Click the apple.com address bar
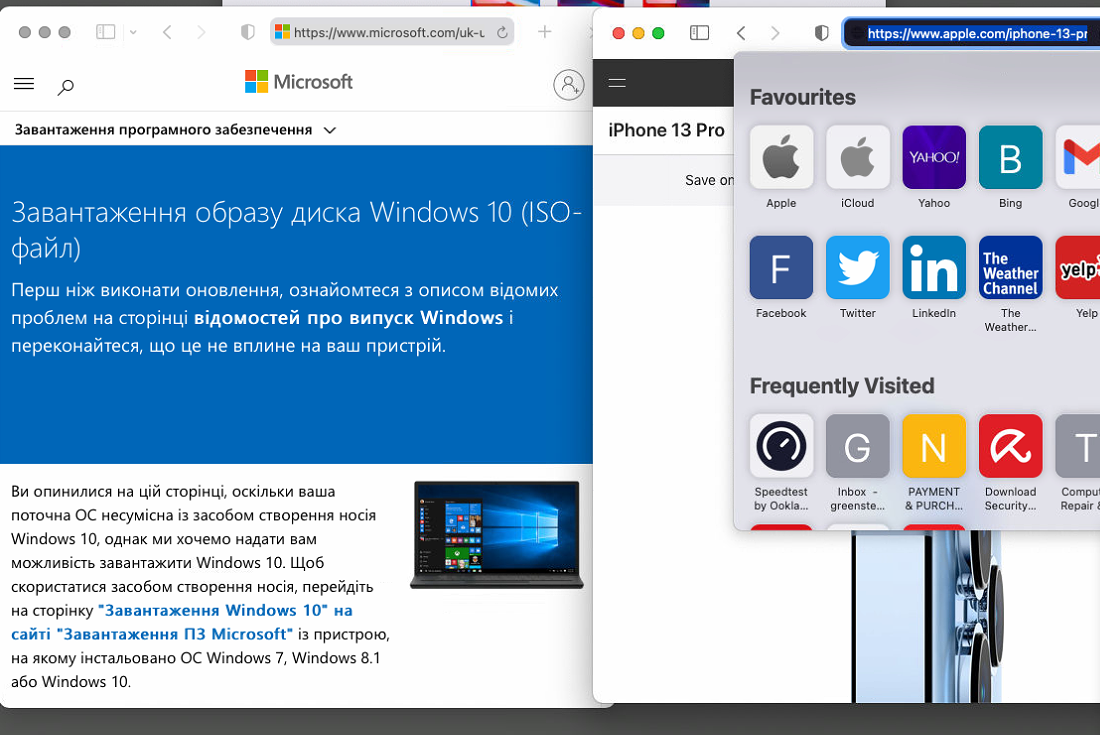Screen dimensions: 1100x735 pyautogui.click(x=972, y=33)
